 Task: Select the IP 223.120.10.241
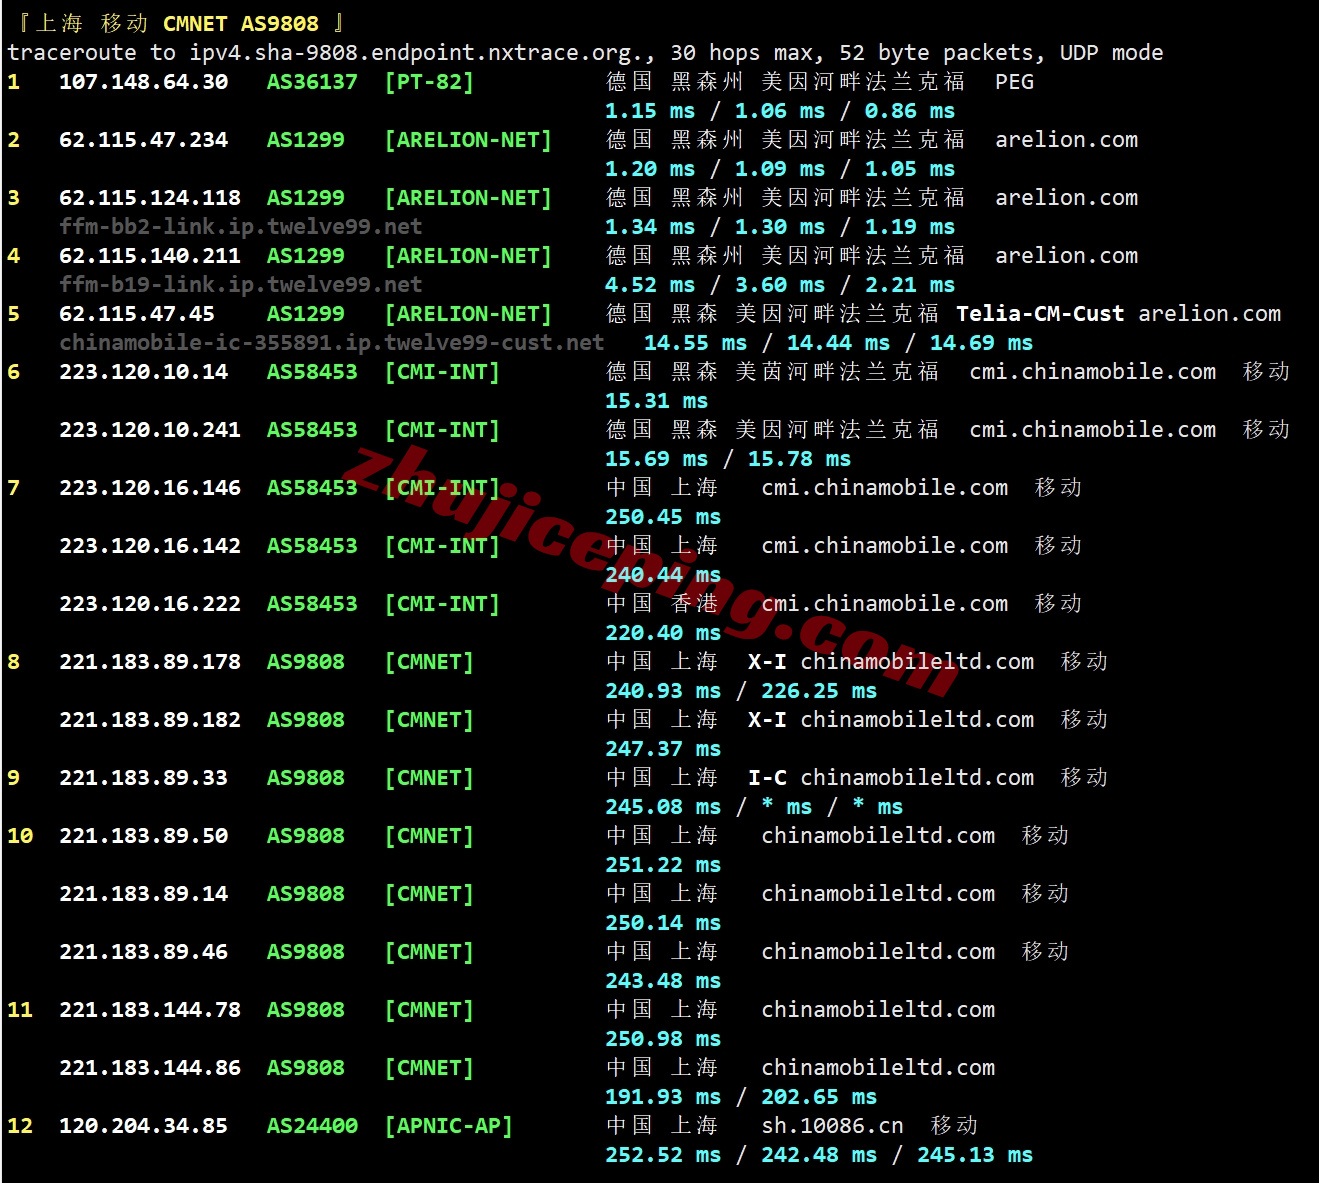click(x=150, y=430)
